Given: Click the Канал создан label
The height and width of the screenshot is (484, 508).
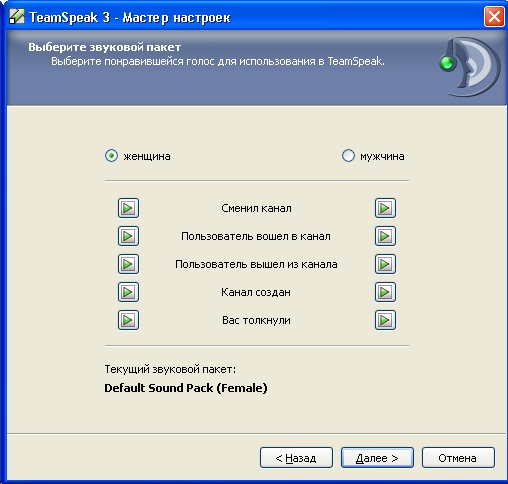Looking at the screenshot, I should [x=256, y=292].
